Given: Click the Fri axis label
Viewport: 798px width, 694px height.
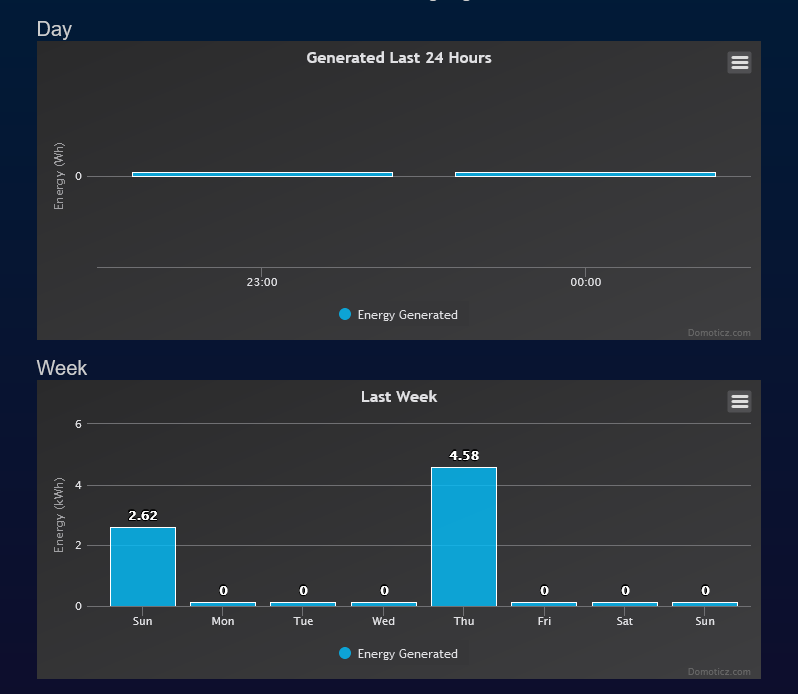Looking at the screenshot, I should [544, 621].
